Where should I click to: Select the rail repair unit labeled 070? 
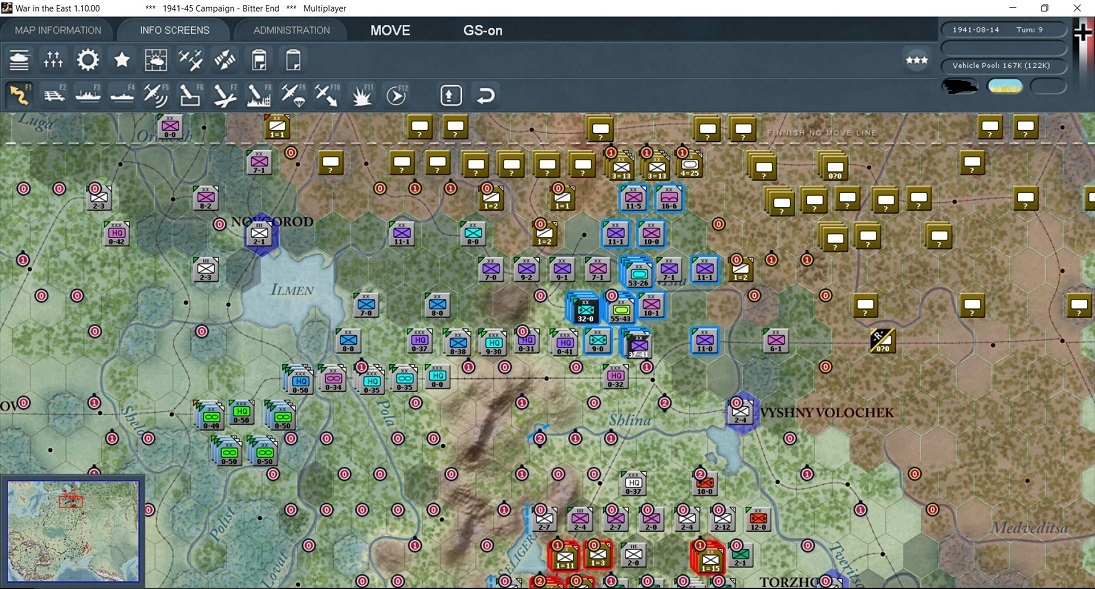[883, 340]
